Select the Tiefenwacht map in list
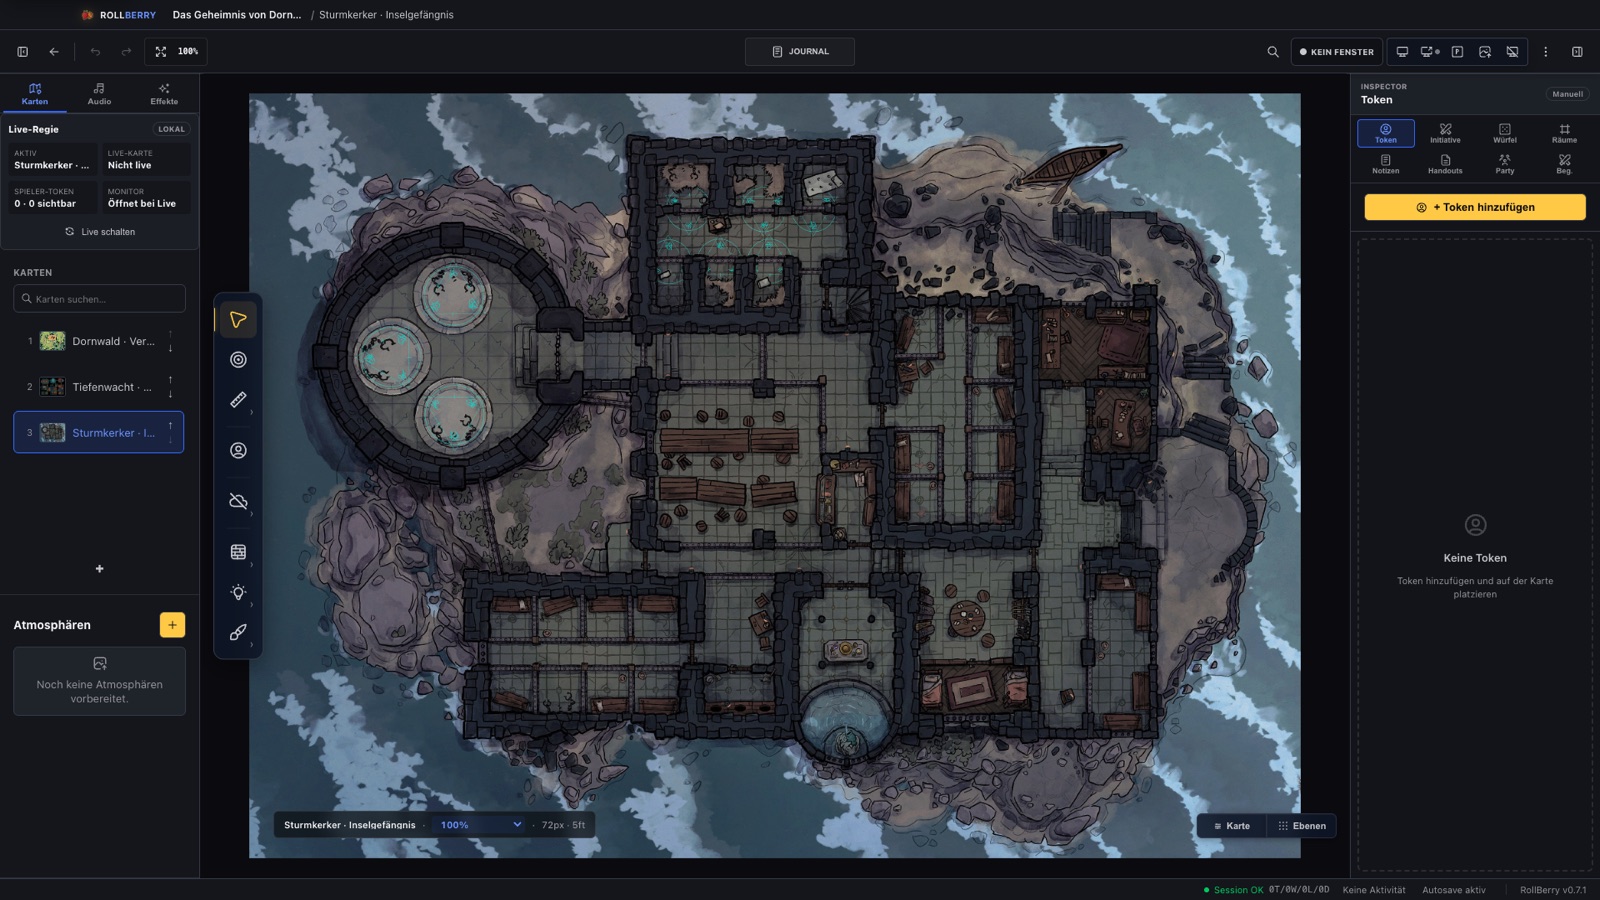This screenshot has height=900, width=1600. click(99, 387)
